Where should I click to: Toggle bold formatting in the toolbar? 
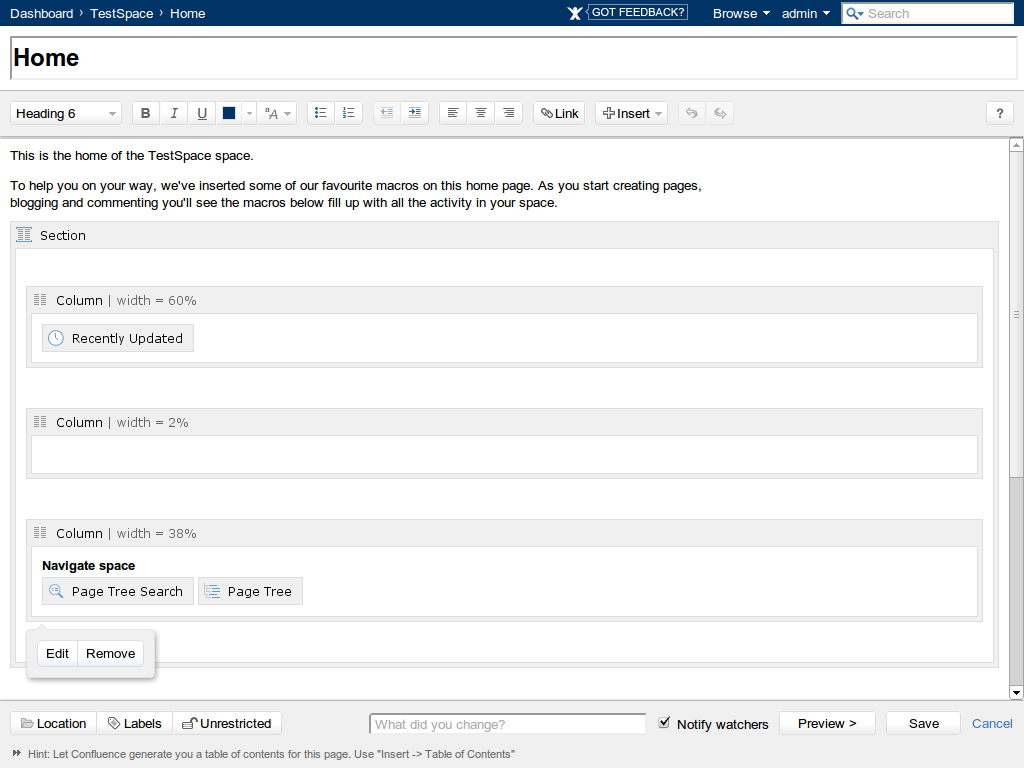[x=146, y=113]
